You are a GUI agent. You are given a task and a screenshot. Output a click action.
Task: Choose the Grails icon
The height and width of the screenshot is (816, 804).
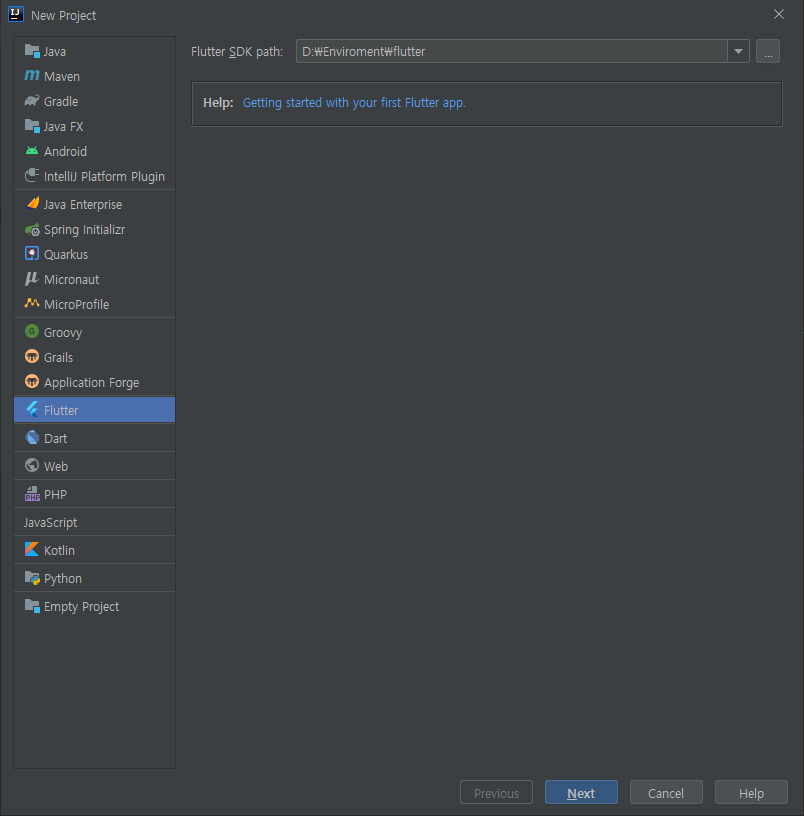[32, 356]
